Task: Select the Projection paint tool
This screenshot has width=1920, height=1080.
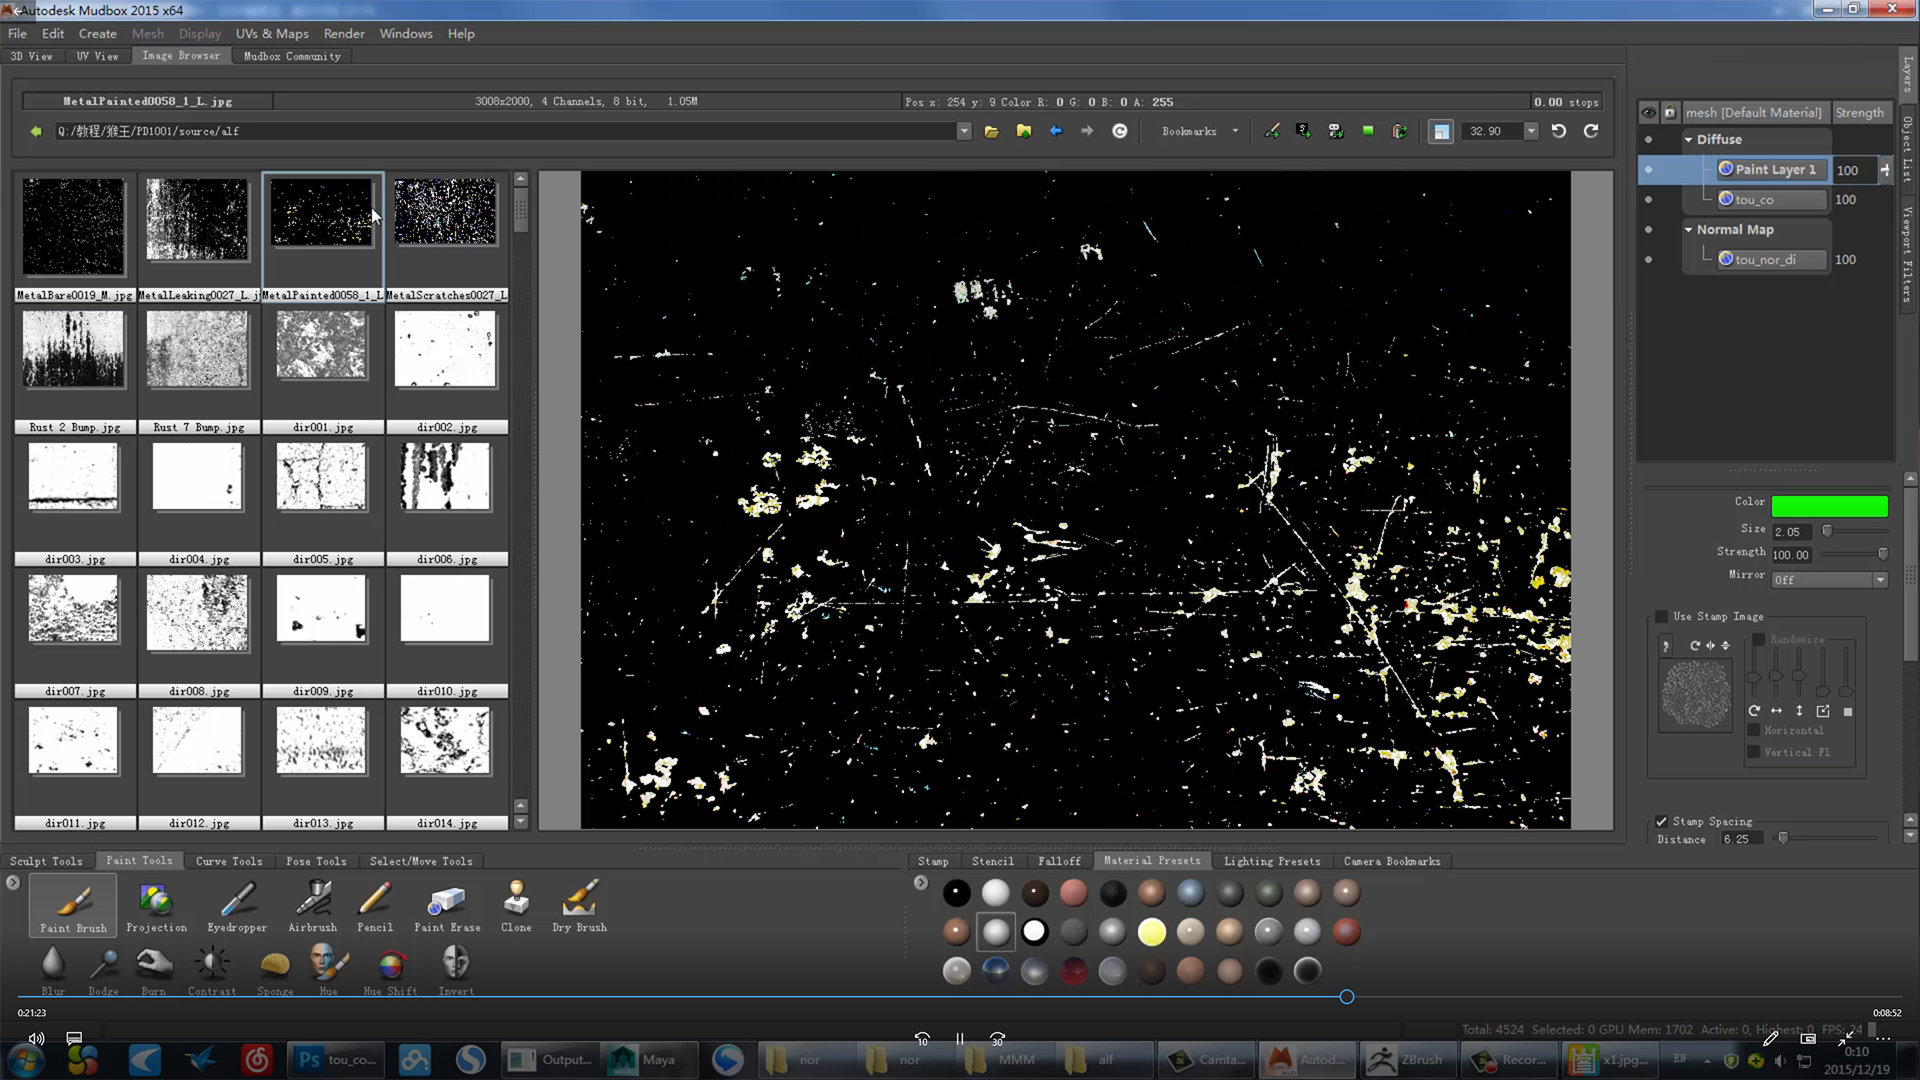Action: click(156, 907)
